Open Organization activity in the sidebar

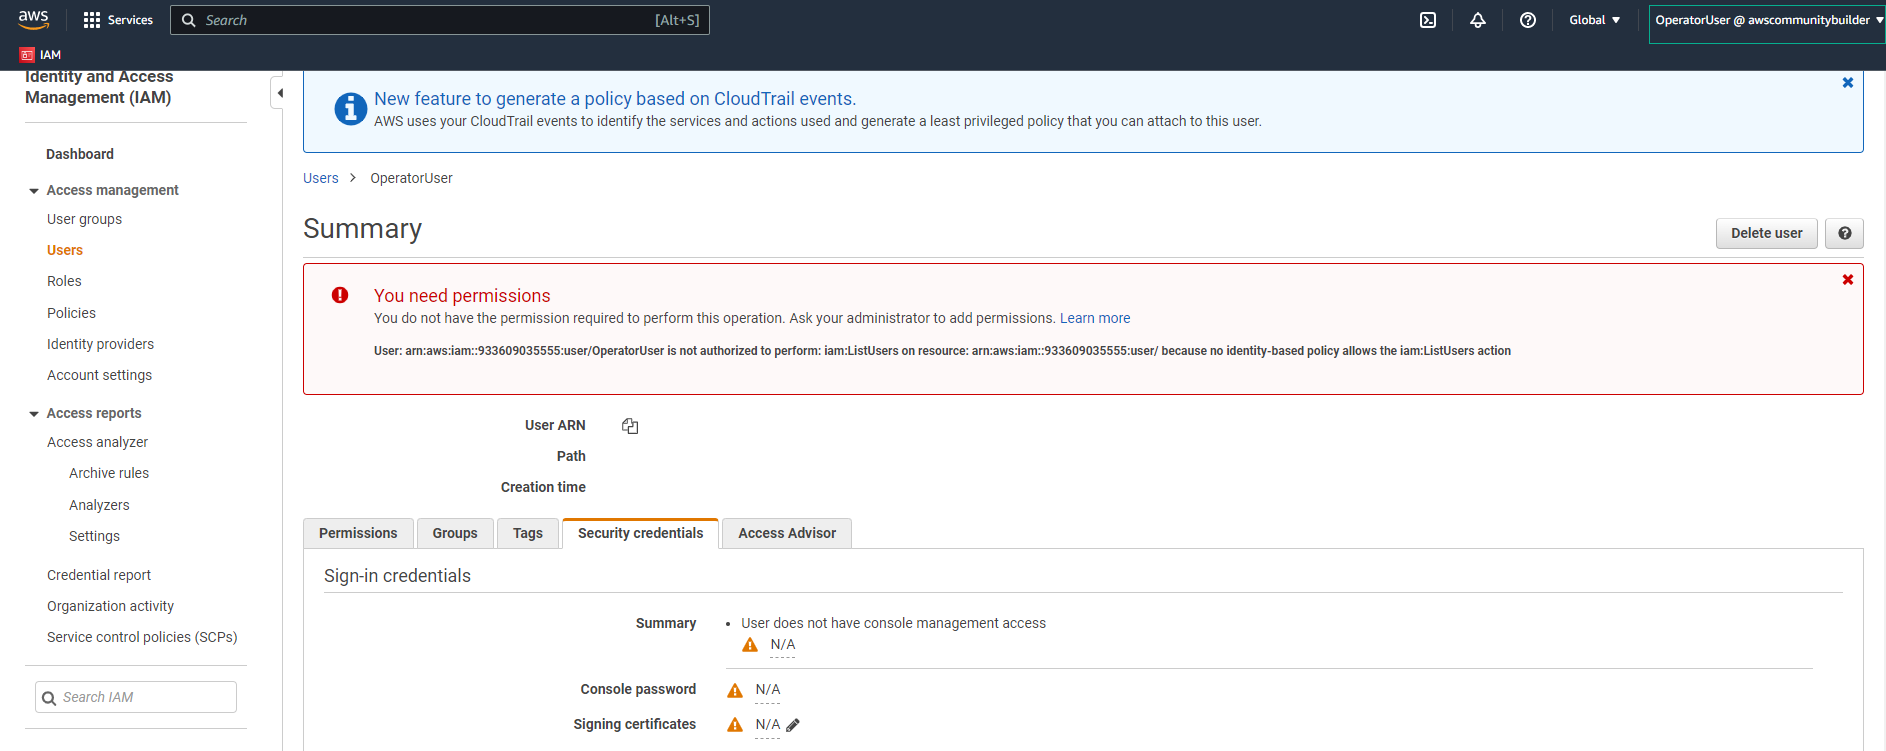coord(110,606)
